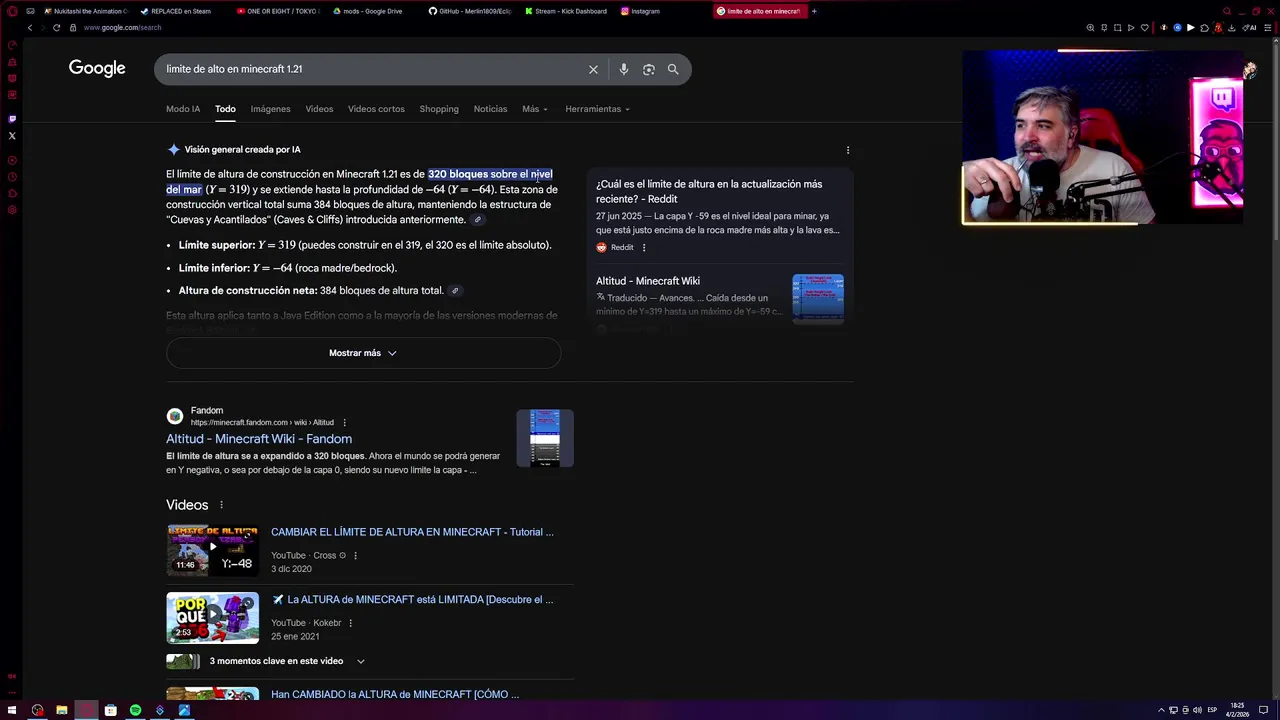1280x720 pixels.
Task: Open Fandom result three-dot menu
Action: coord(344,423)
